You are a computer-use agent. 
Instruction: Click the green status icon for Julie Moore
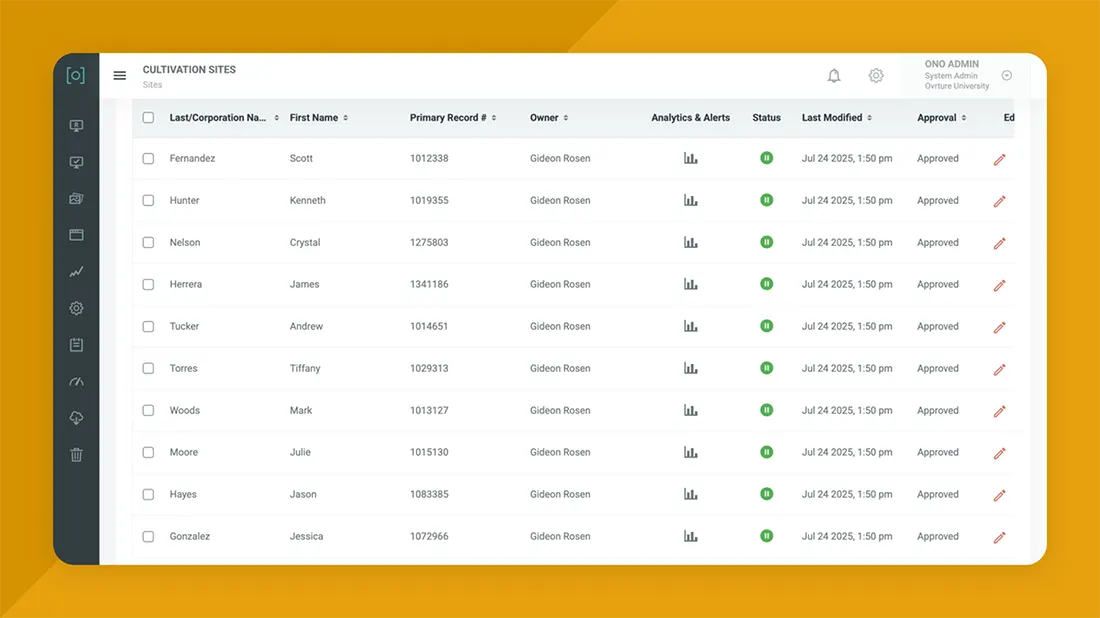(766, 452)
